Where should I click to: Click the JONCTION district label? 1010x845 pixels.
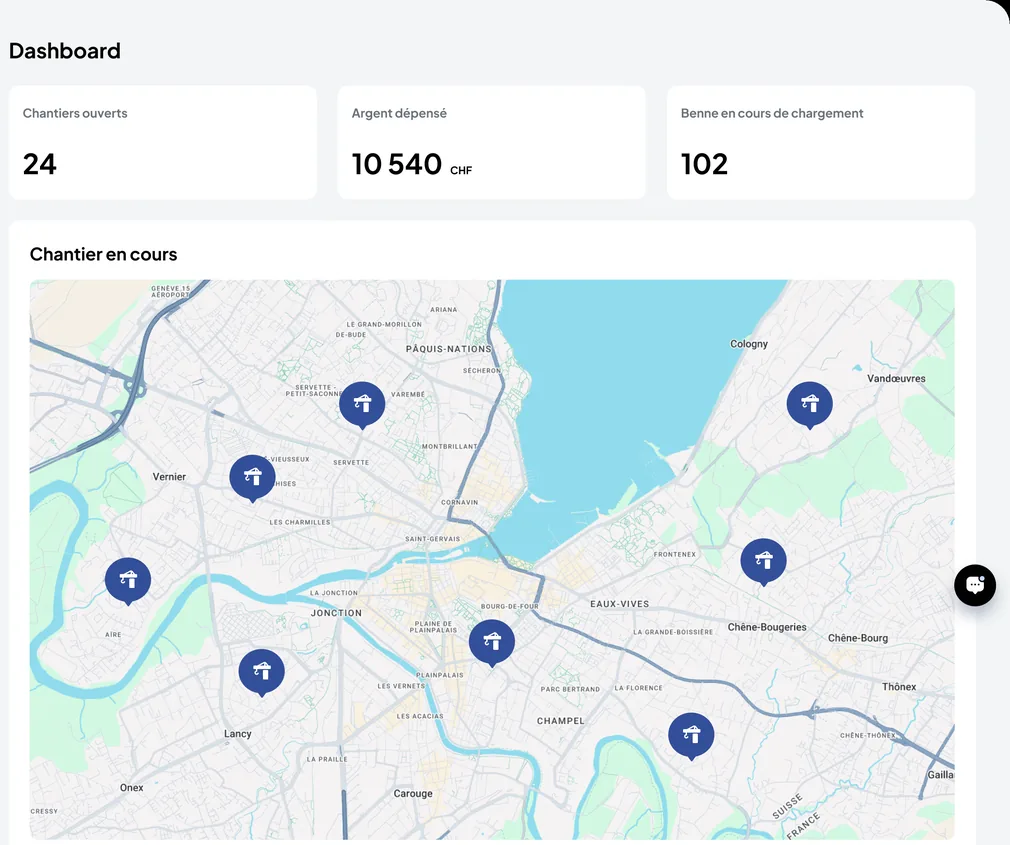click(336, 613)
